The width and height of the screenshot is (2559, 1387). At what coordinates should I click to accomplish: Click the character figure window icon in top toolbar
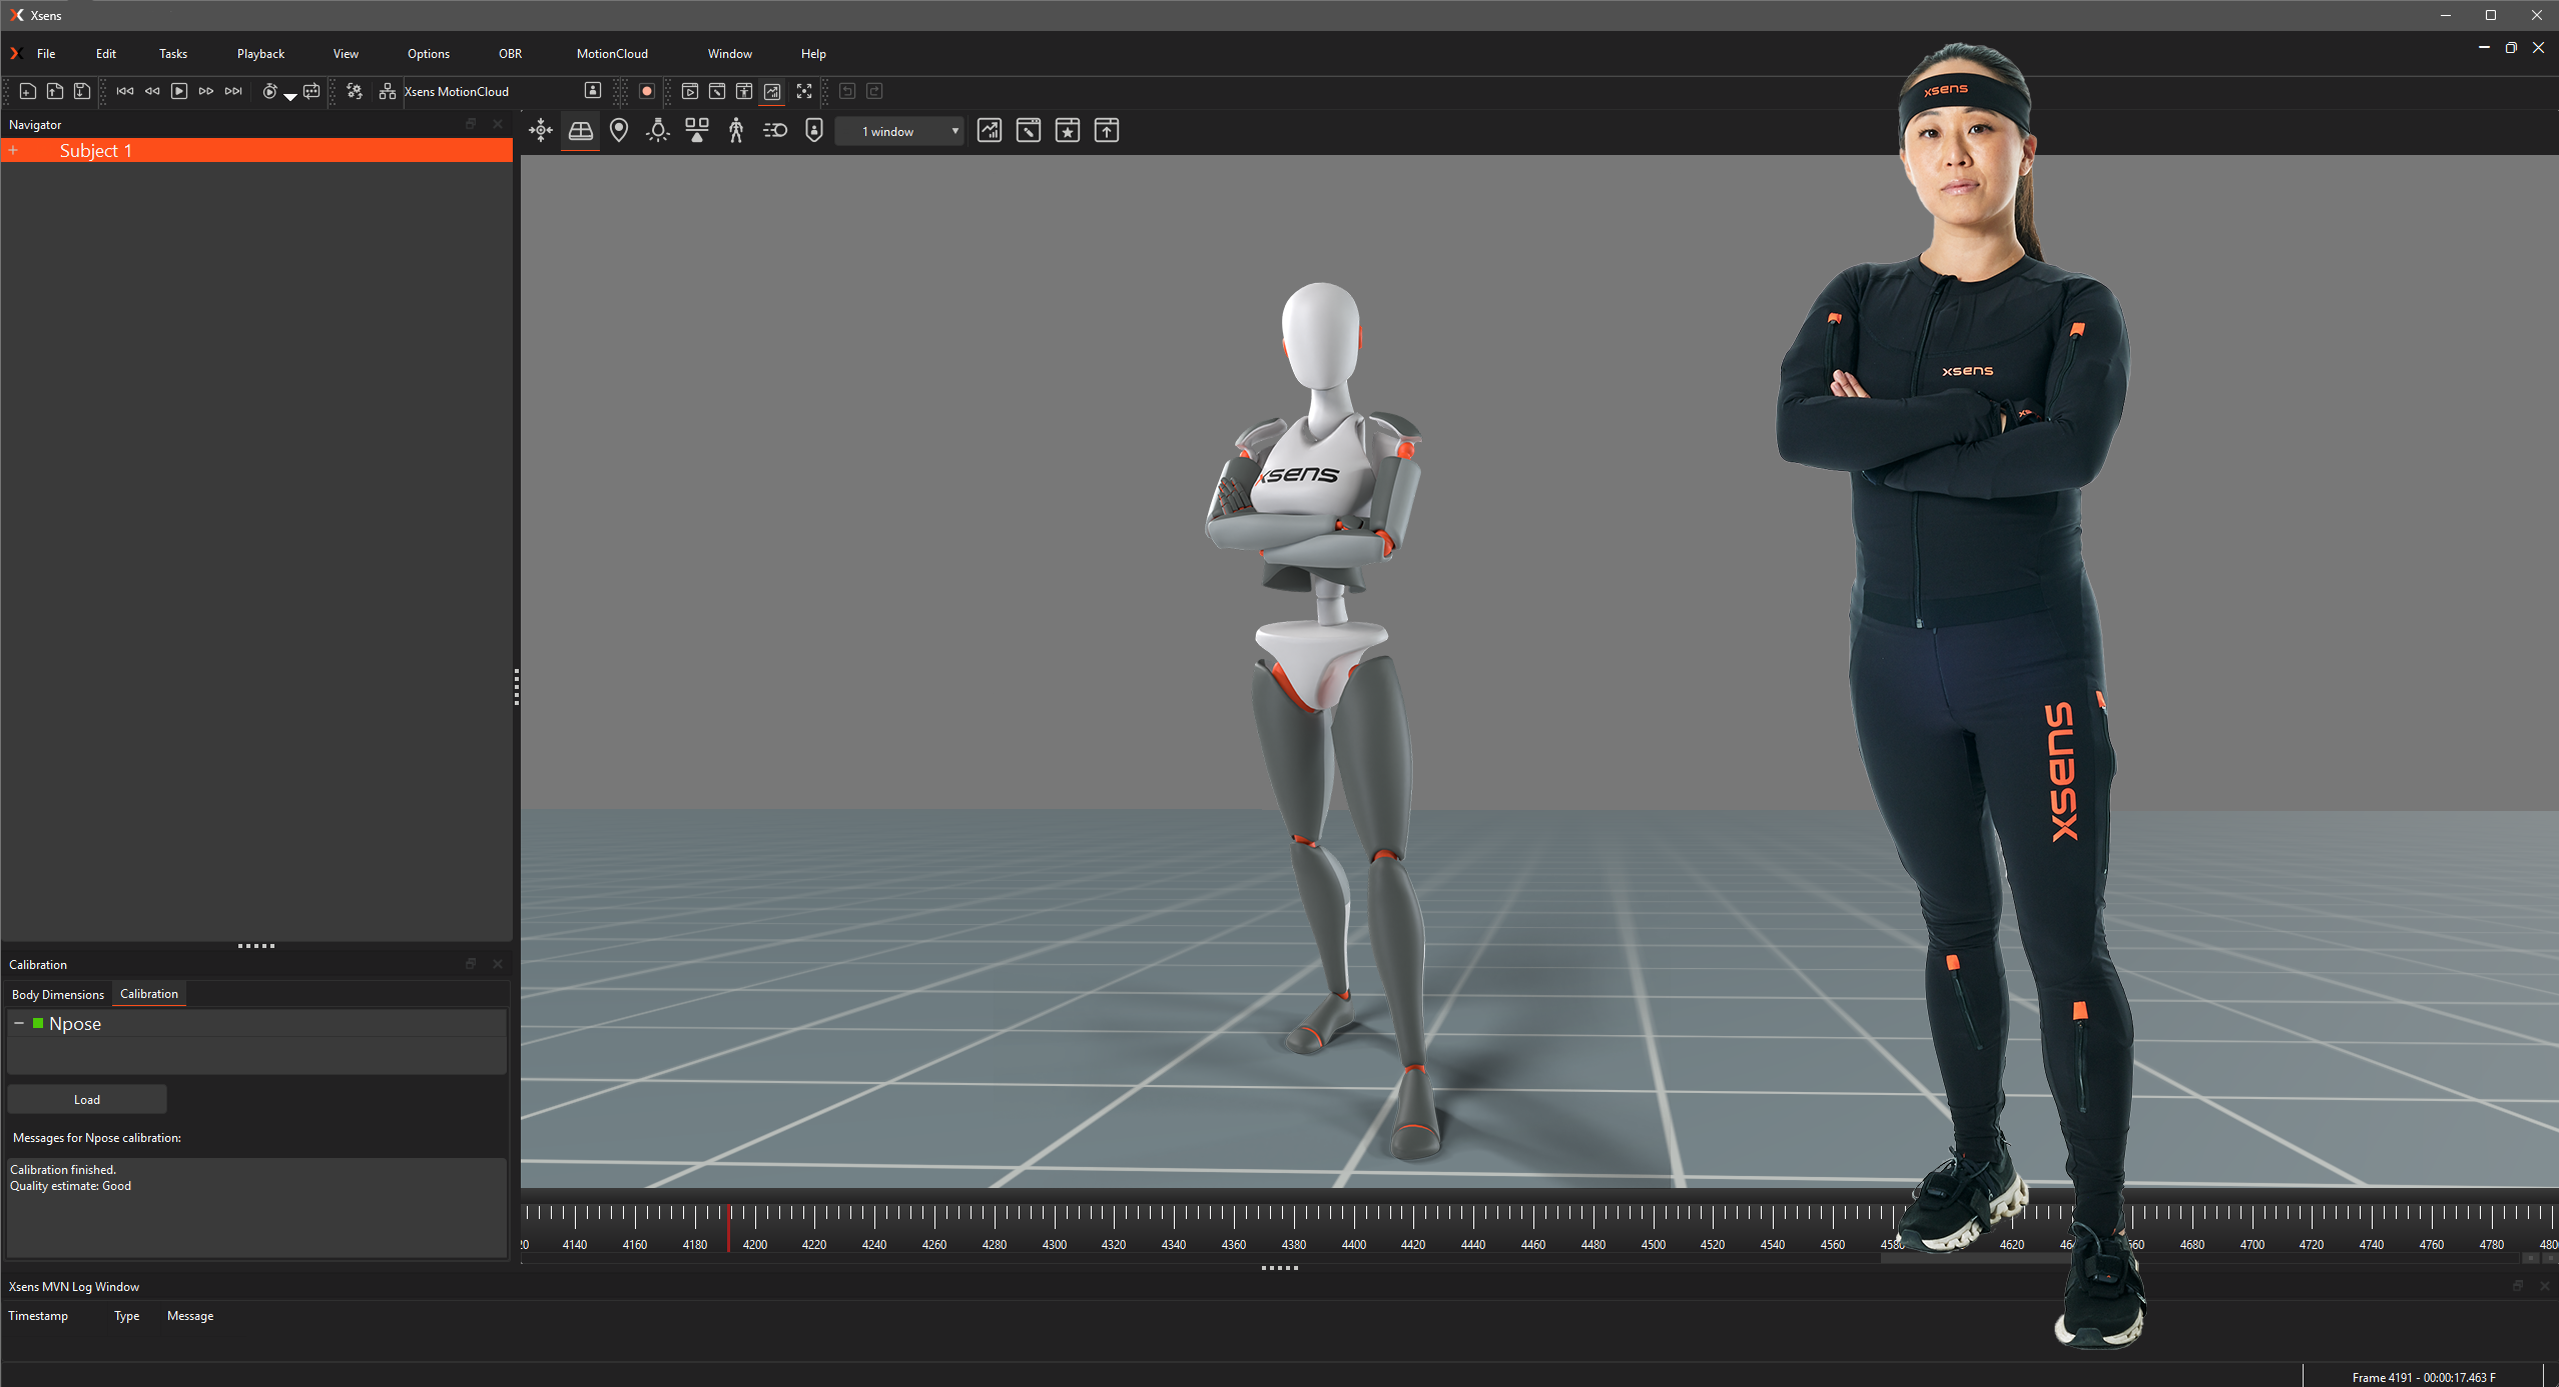click(x=744, y=91)
